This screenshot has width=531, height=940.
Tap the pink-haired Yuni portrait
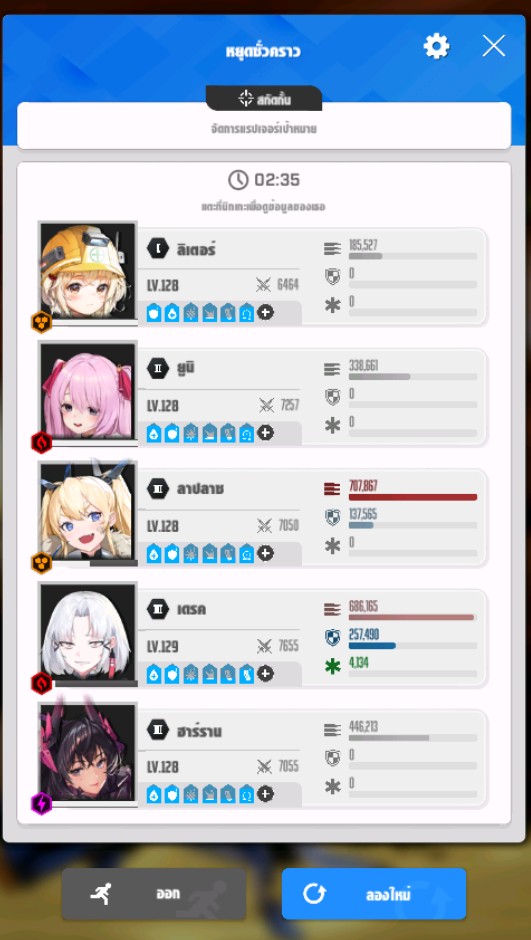(88, 391)
